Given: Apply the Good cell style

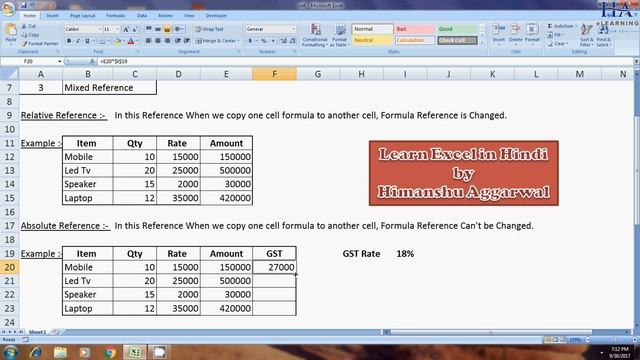Looking at the screenshot, I should coord(457,29).
